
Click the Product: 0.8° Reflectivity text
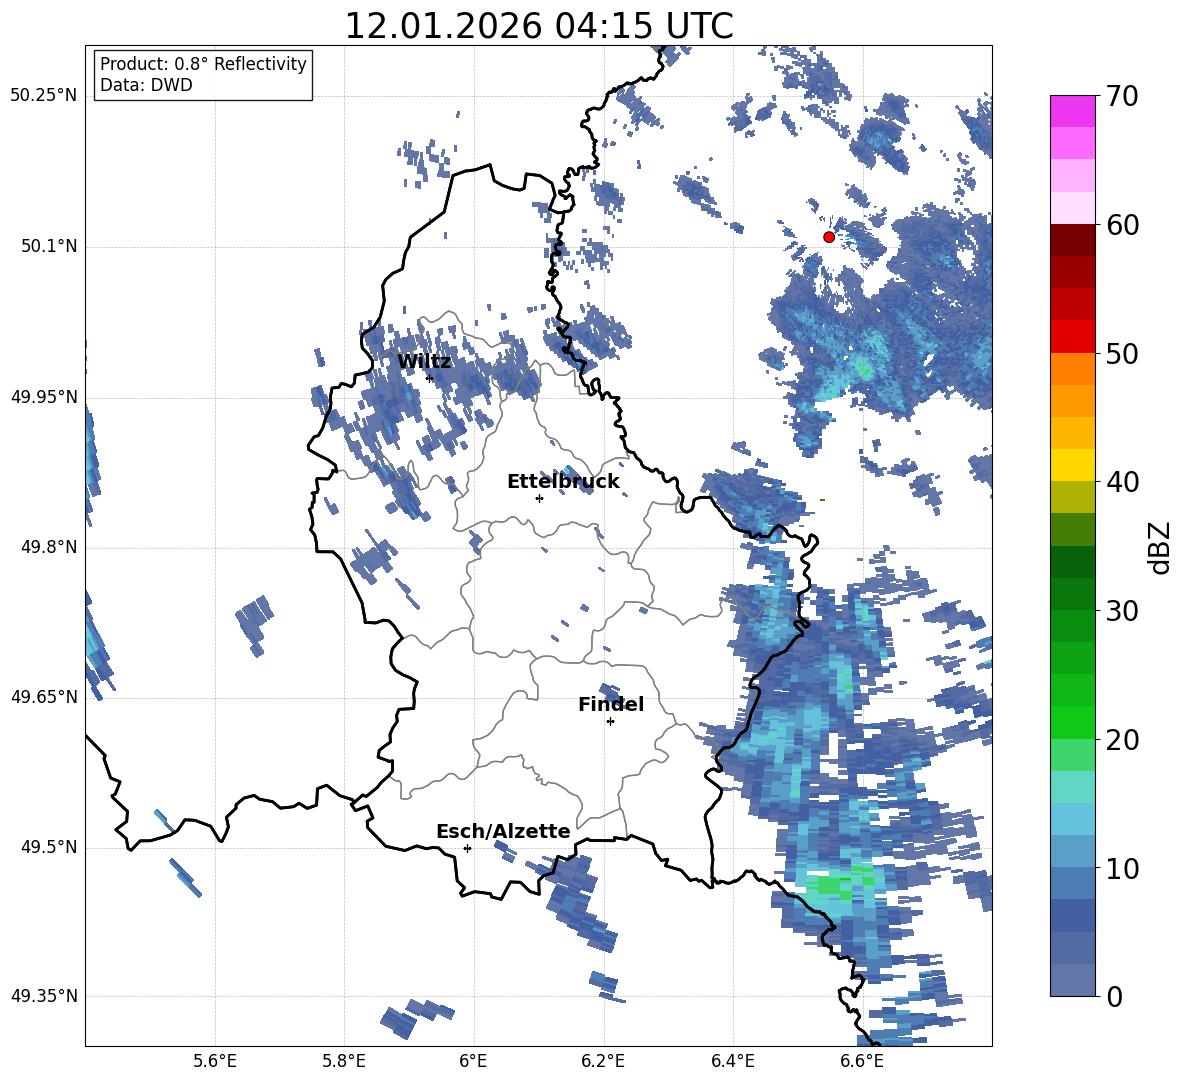[203, 64]
